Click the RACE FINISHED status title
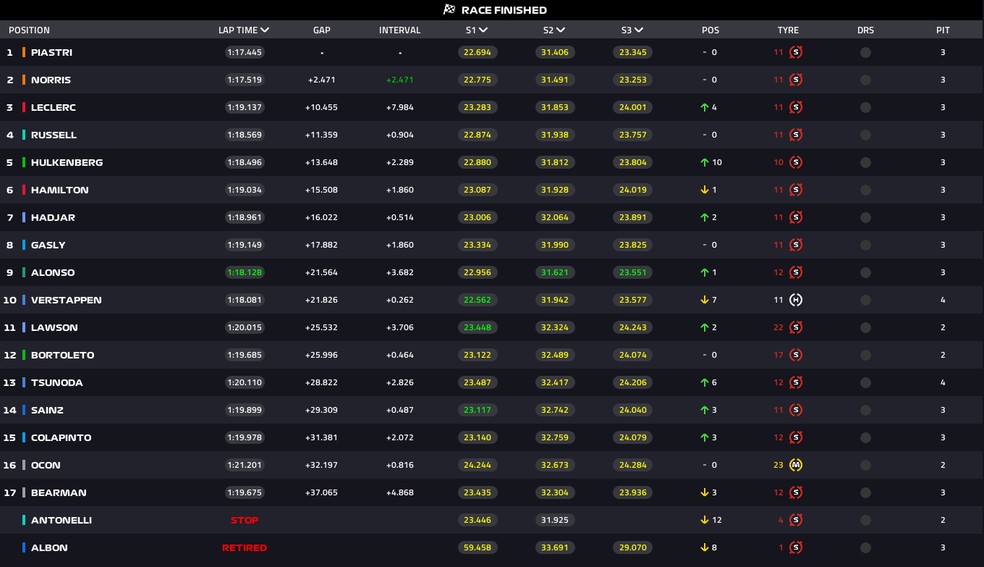Screen dimensions: 984x567 tap(504, 10)
